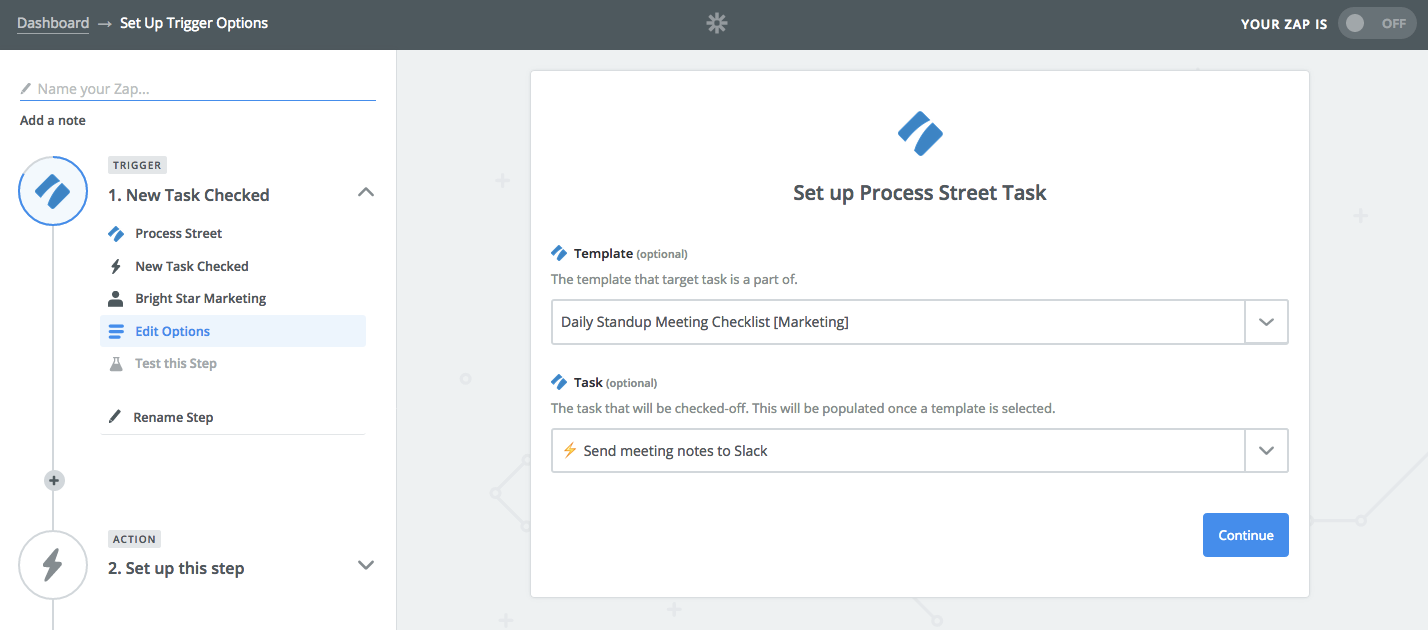The height and width of the screenshot is (630, 1428).
Task: Click the lightning bolt icon beside New Task Checked
Action: tap(116, 266)
